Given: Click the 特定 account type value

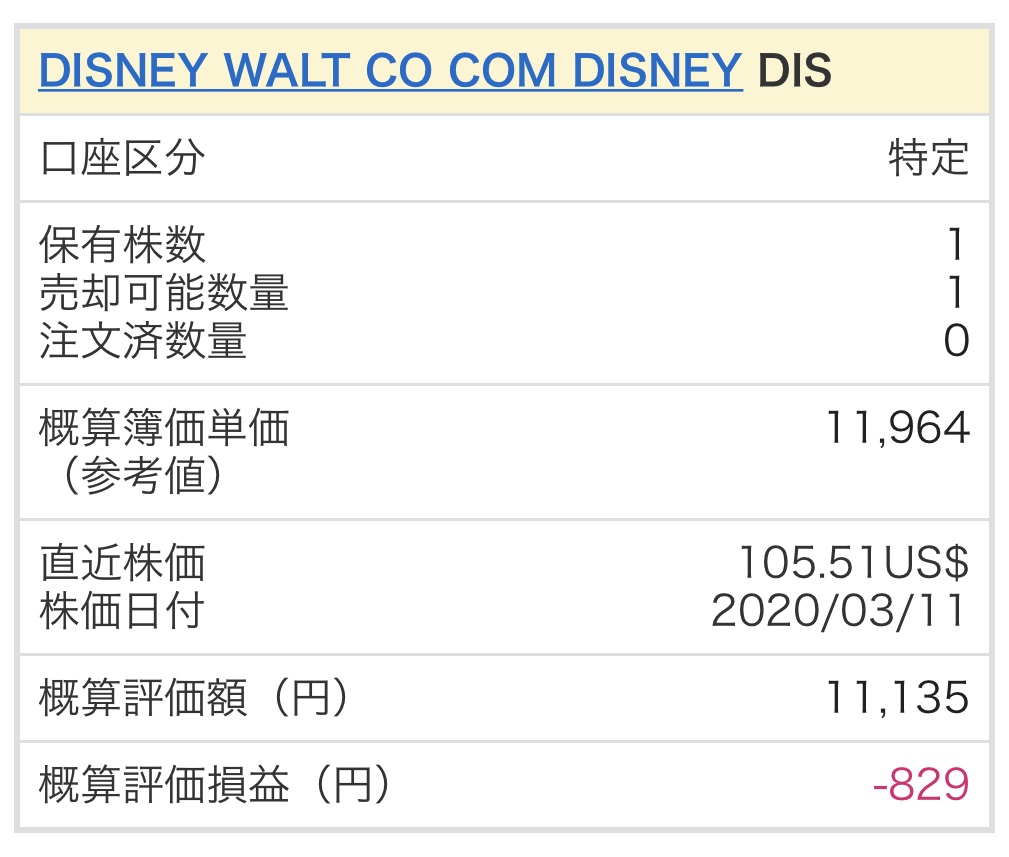Looking at the screenshot, I should (928, 158).
